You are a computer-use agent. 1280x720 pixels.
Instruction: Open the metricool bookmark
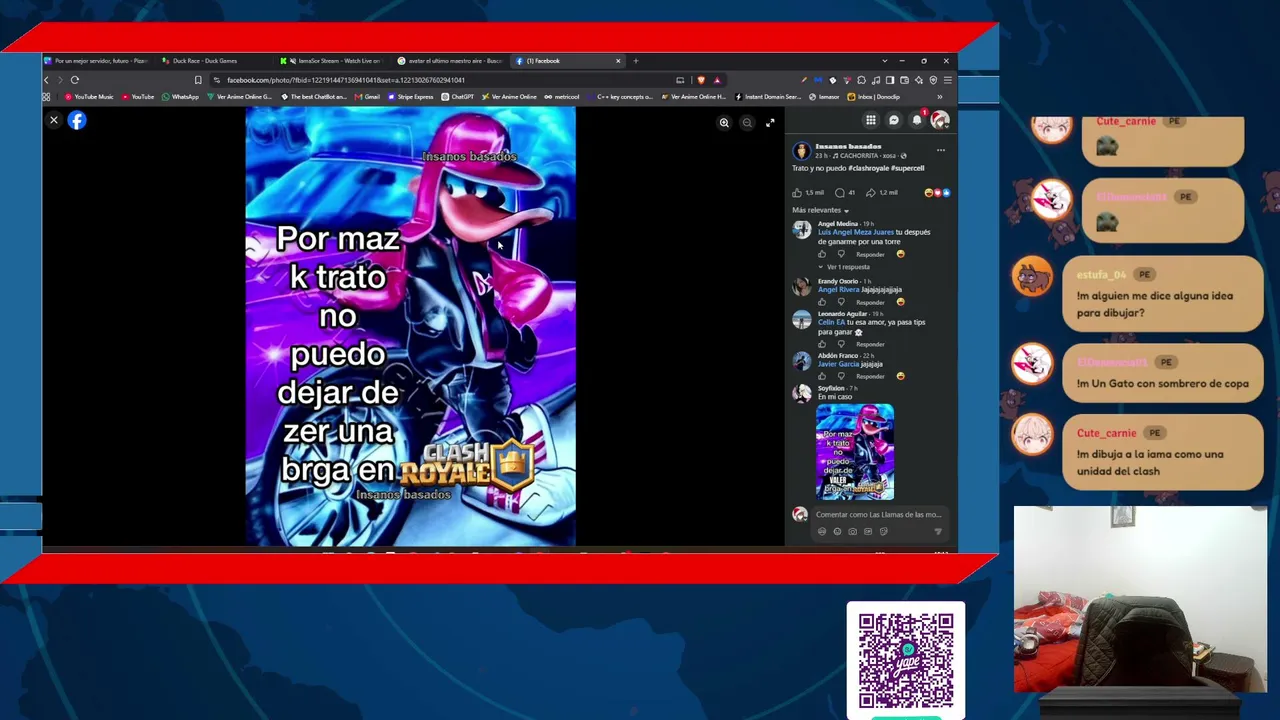[562, 97]
